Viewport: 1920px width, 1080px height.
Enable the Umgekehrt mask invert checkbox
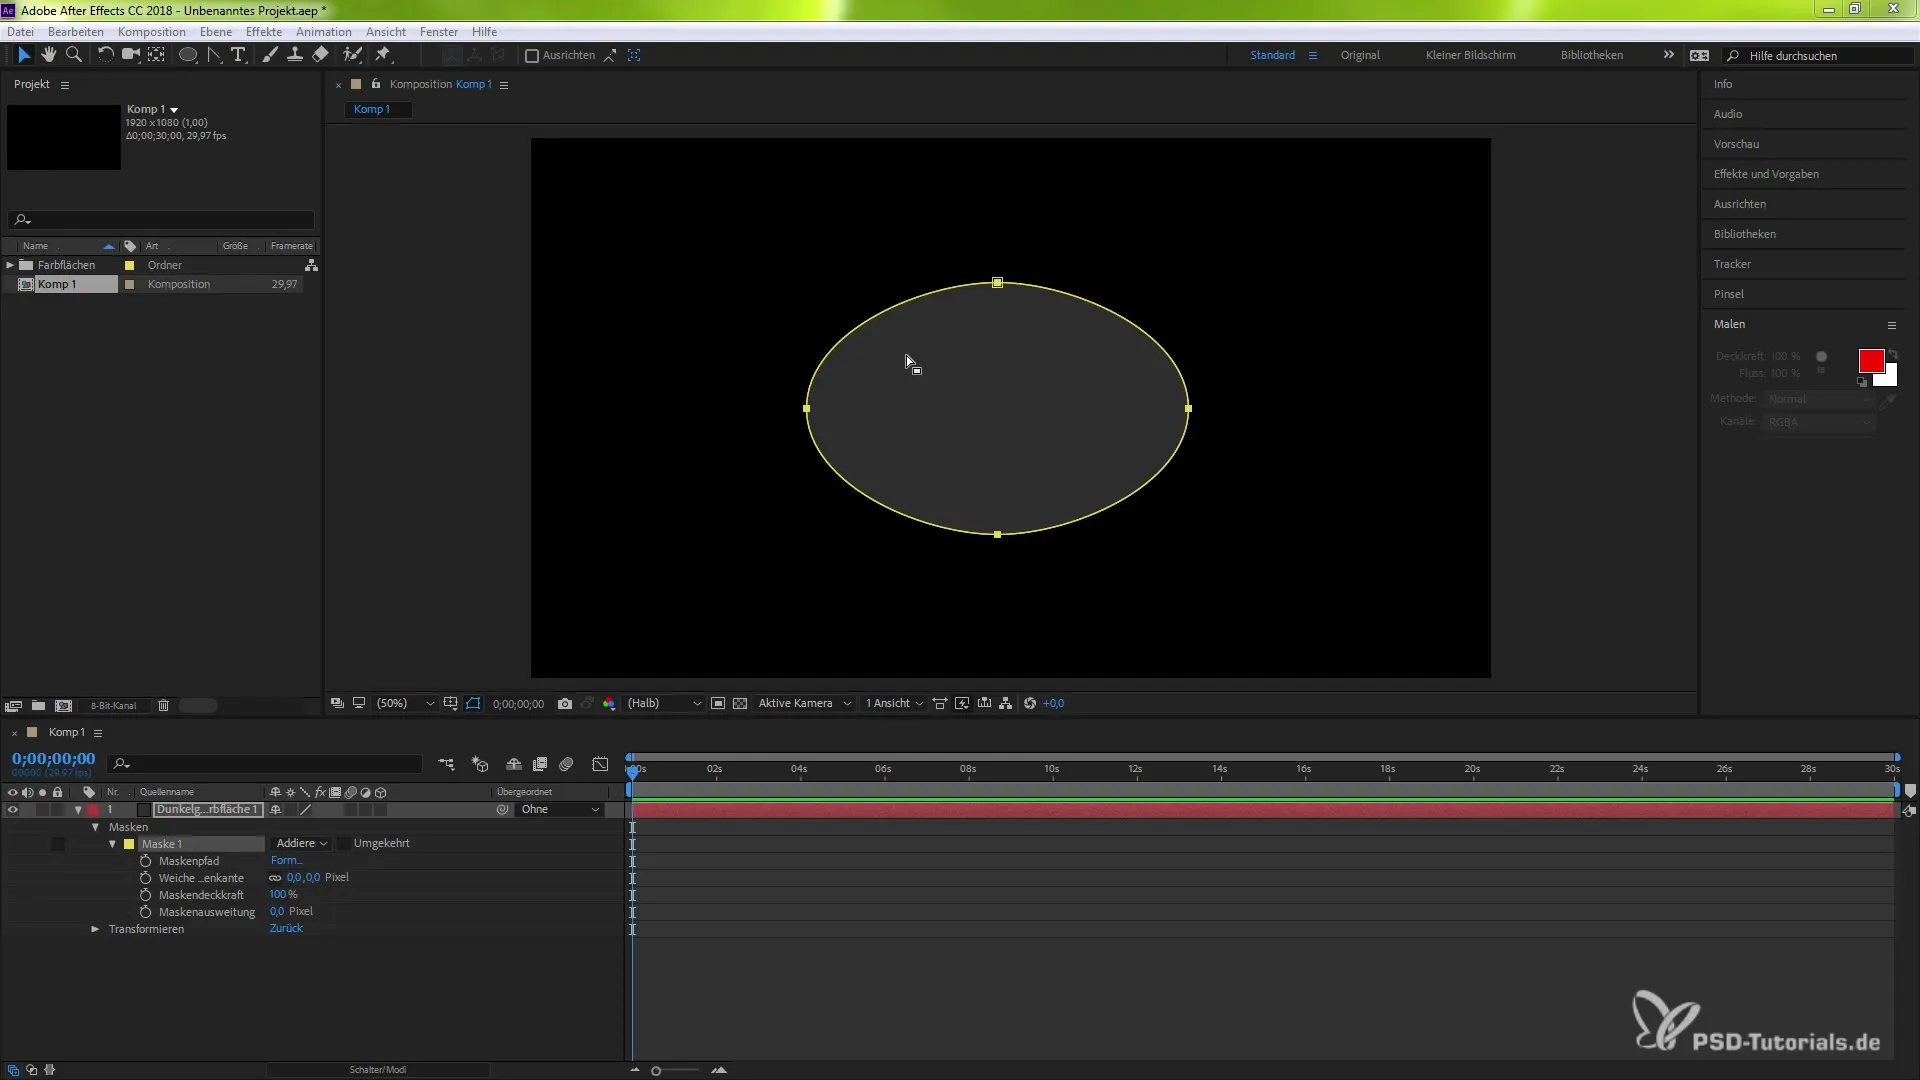point(344,844)
